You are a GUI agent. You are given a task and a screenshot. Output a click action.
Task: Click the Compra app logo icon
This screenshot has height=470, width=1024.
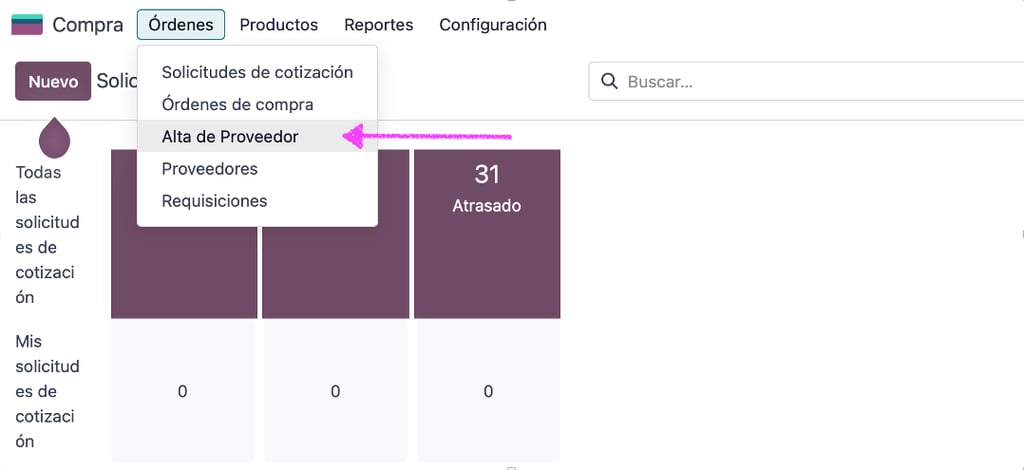pyautogui.click(x=27, y=25)
